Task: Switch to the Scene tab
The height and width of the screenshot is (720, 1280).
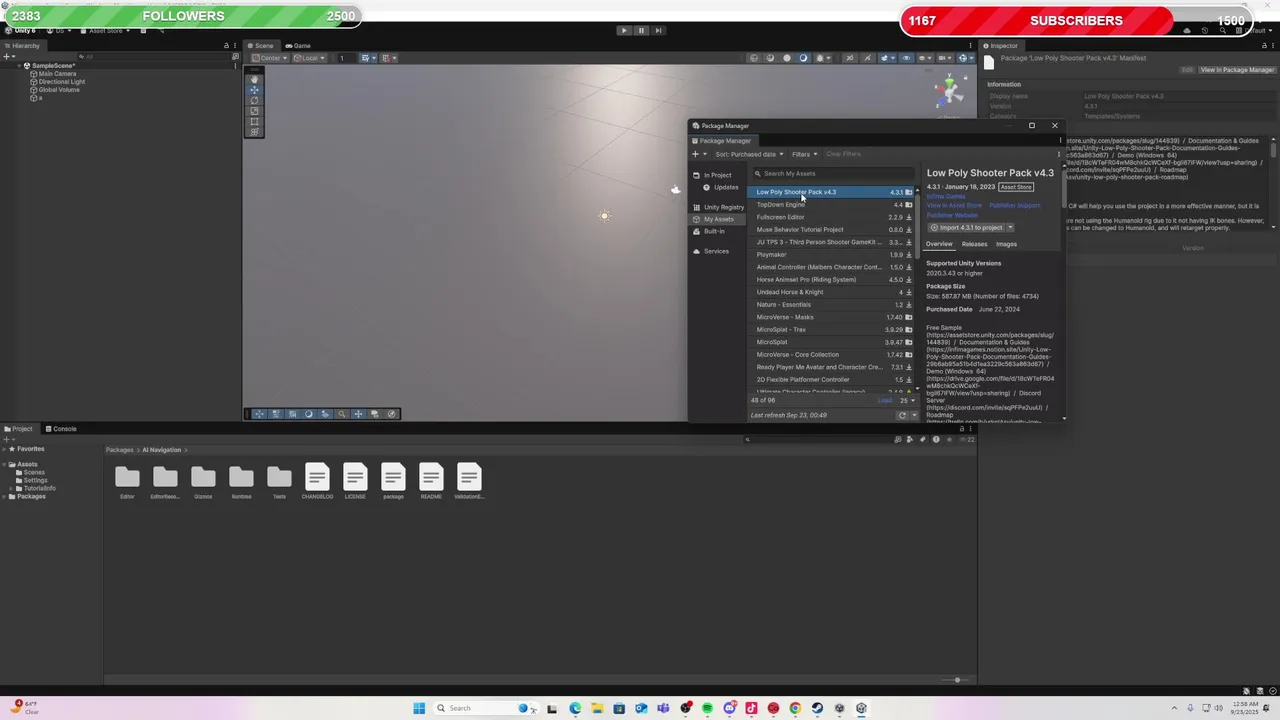Action: coord(260,46)
